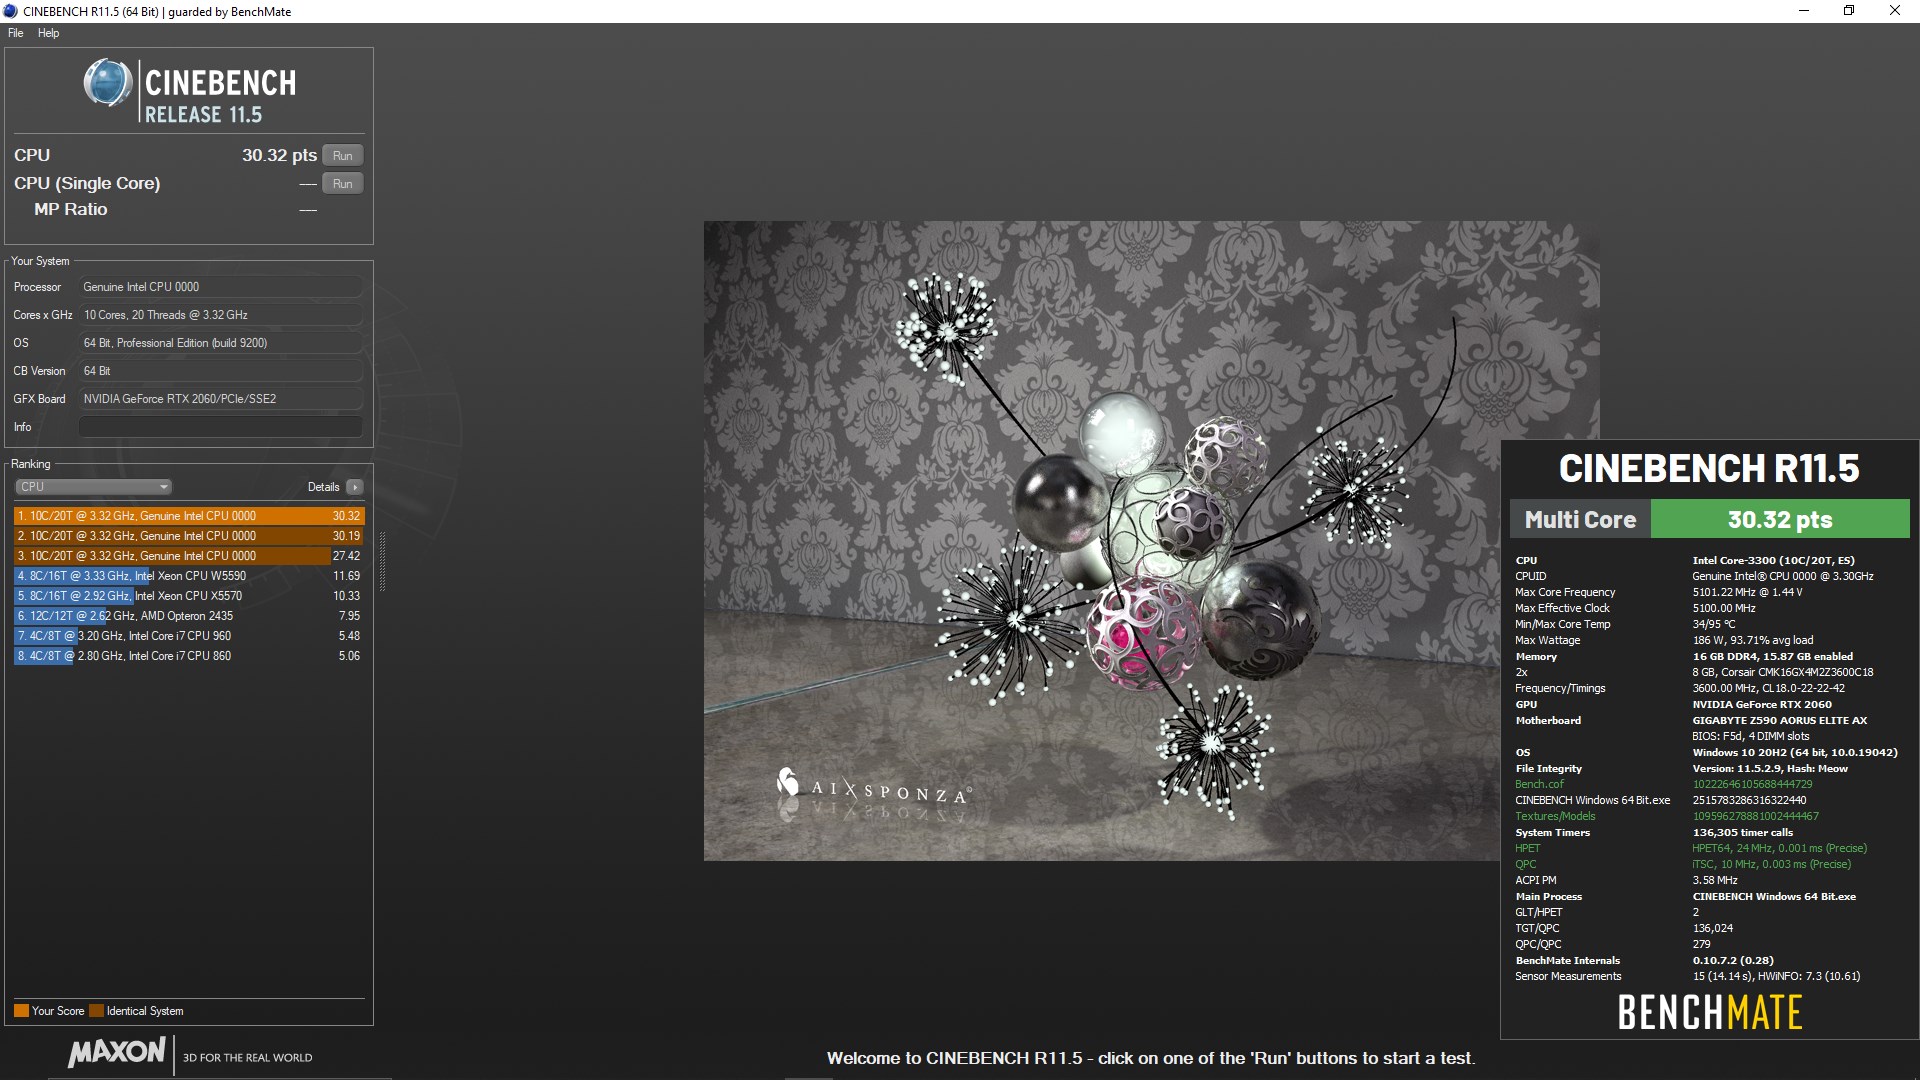Viewport: 1920px width, 1080px height.
Task: Select the Xeon W5590 ranking entry
Action: point(189,576)
